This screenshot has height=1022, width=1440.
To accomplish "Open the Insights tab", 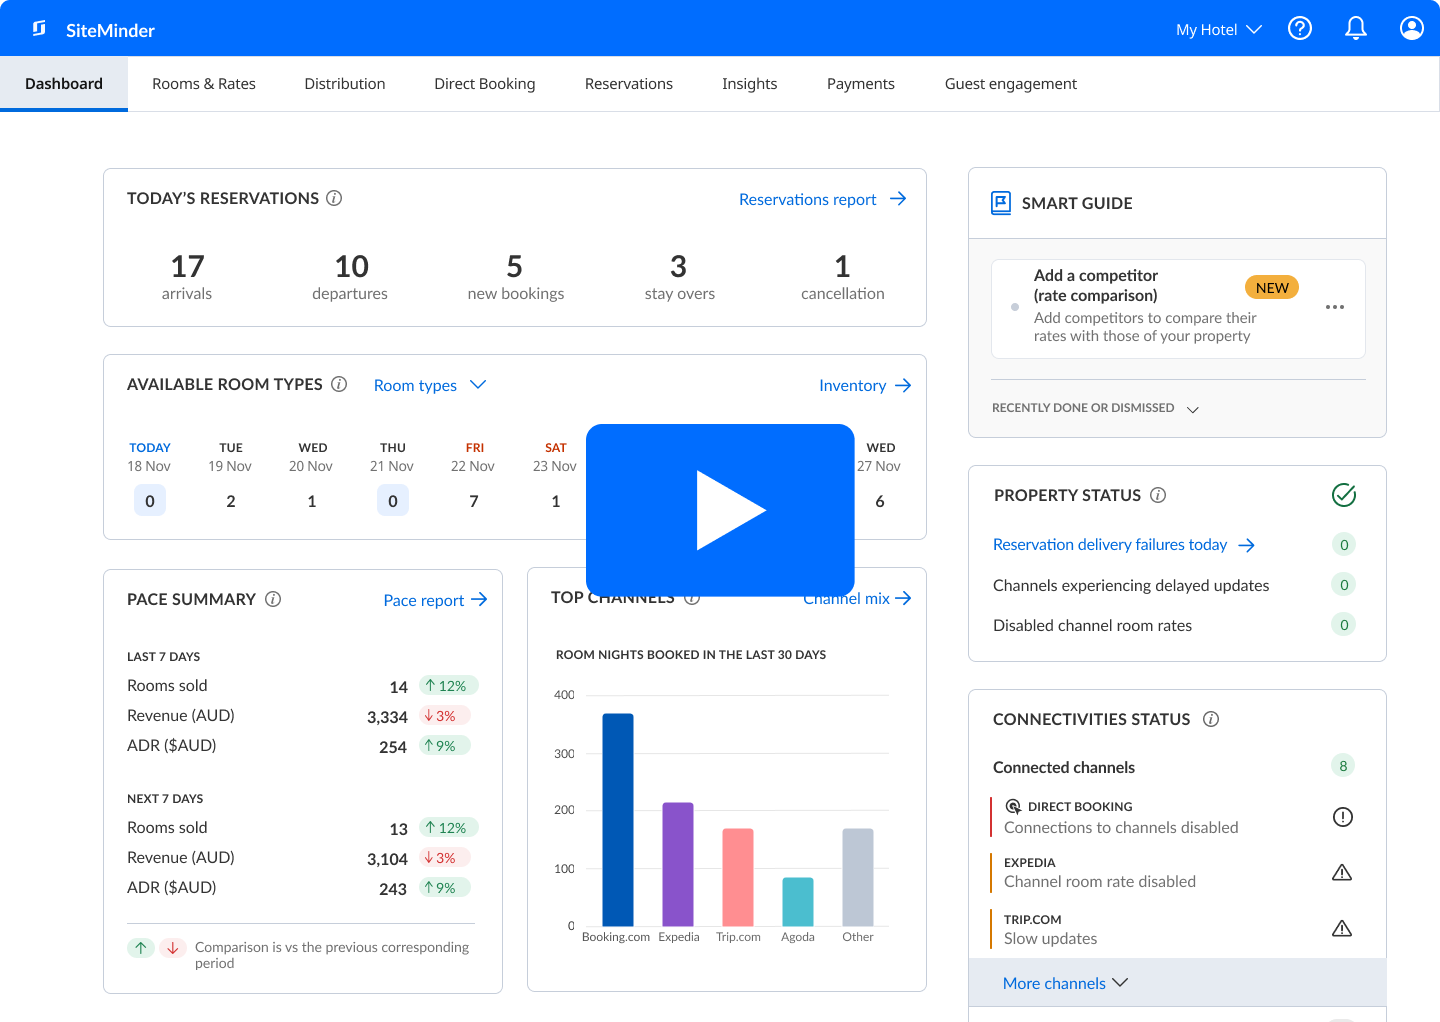I will tap(749, 84).
